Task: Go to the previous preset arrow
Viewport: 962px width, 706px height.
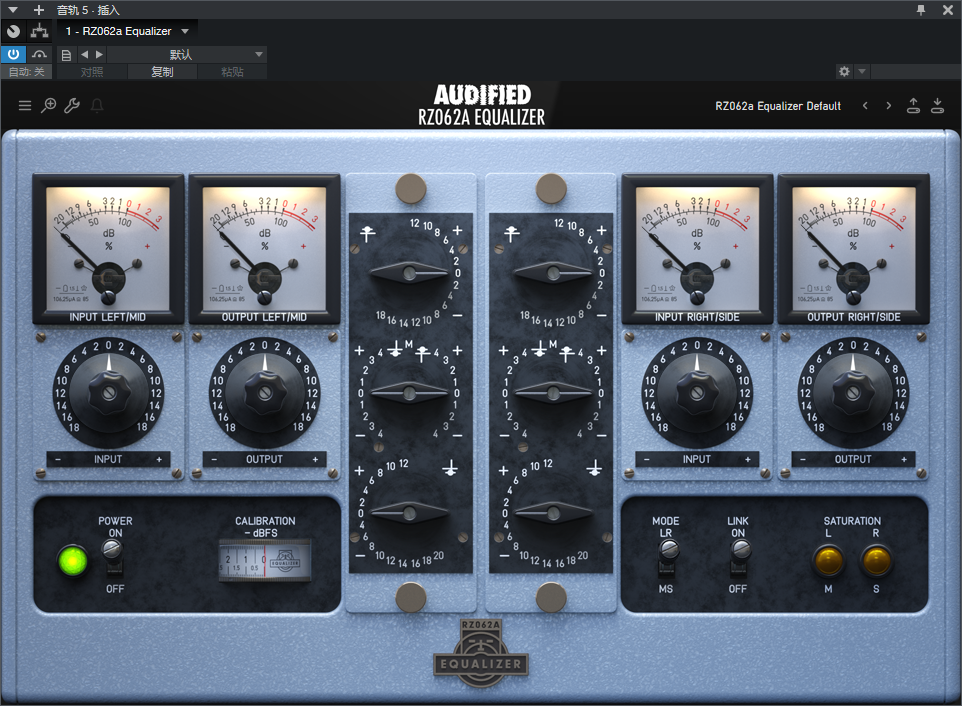Action: [865, 106]
